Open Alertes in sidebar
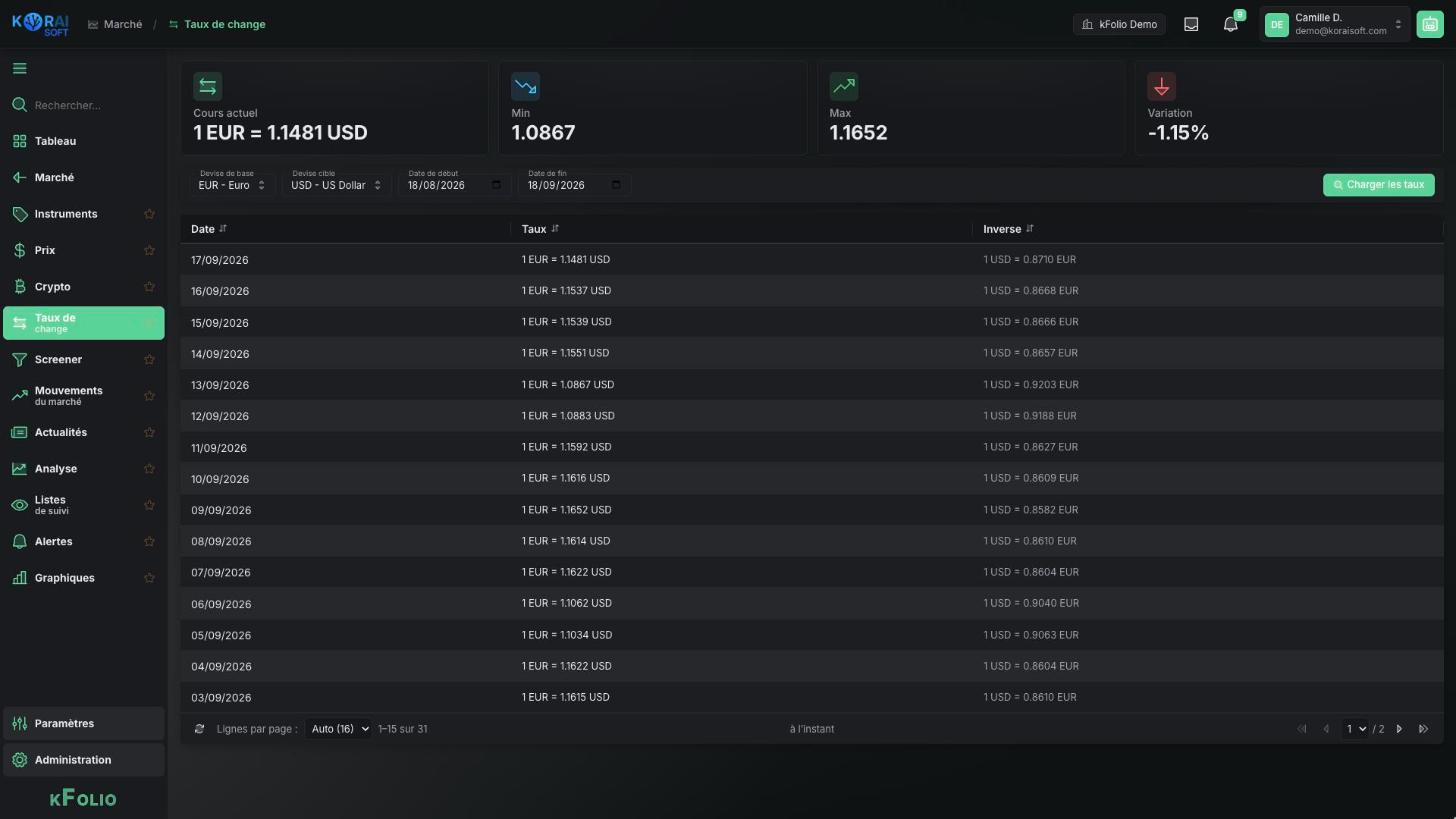This screenshot has height=819, width=1456. click(x=83, y=542)
